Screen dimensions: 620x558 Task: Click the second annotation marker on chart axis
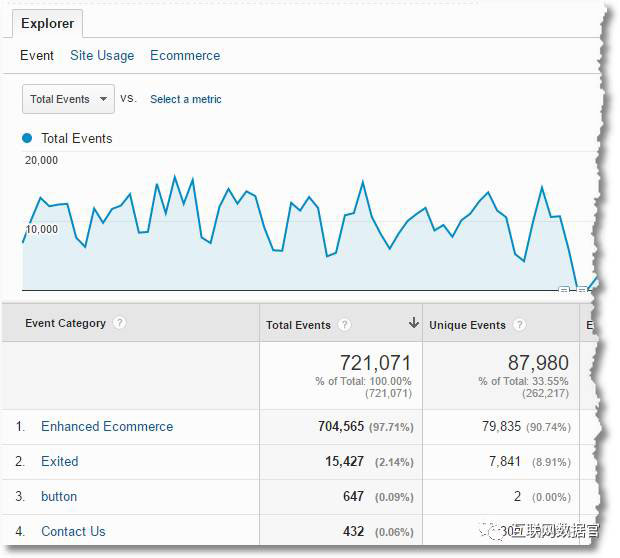tap(581, 290)
